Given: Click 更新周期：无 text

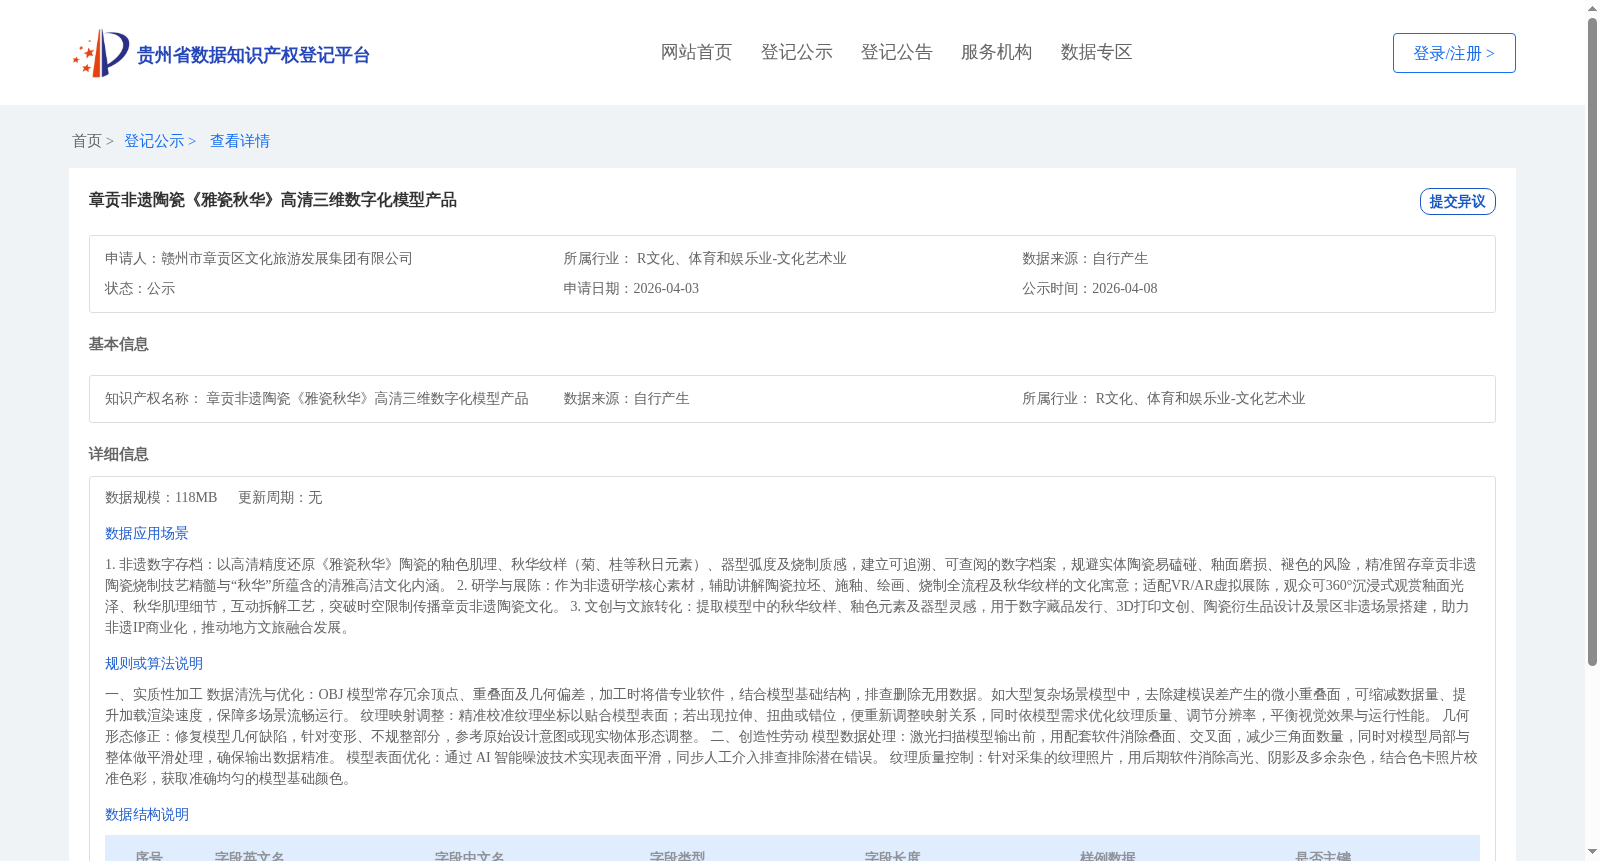Looking at the screenshot, I should (280, 497).
